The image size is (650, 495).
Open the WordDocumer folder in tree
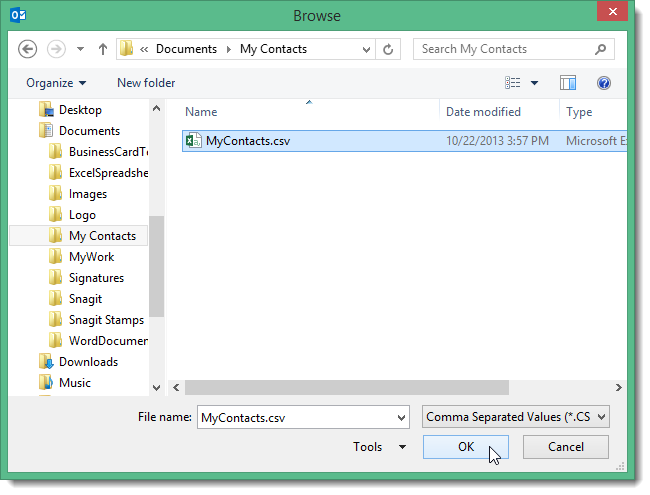pos(108,341)
